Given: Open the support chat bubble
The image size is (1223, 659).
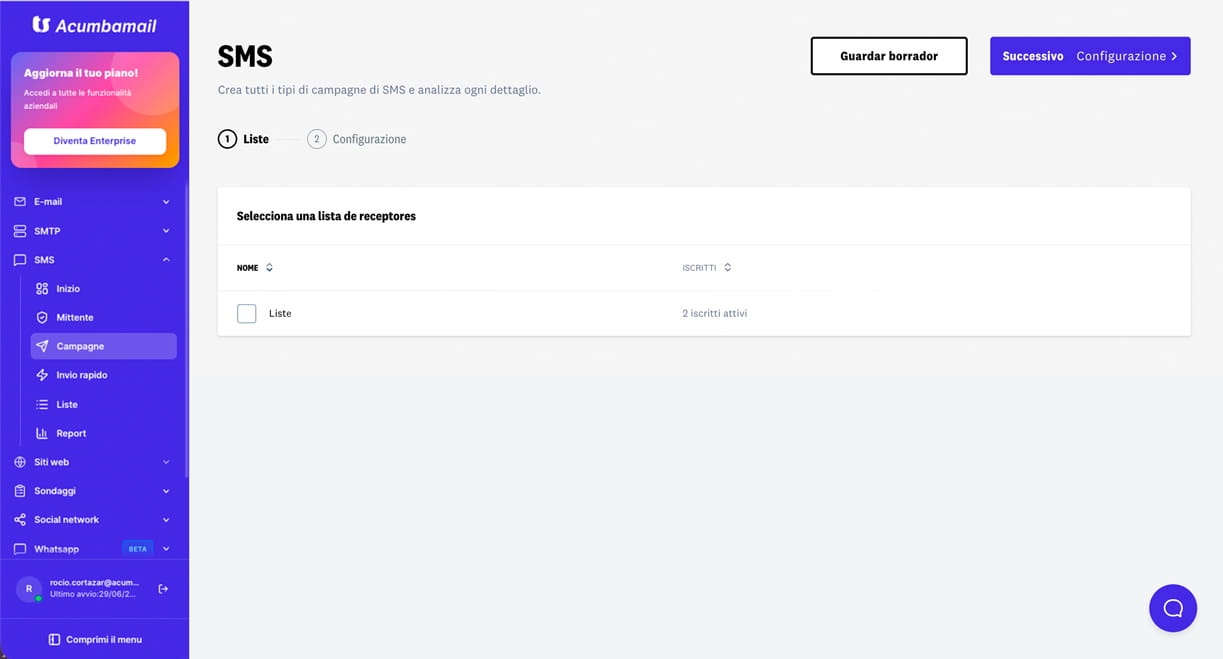Looking at the screenshot, I should pyautogui.click(x=1173, y=608).
